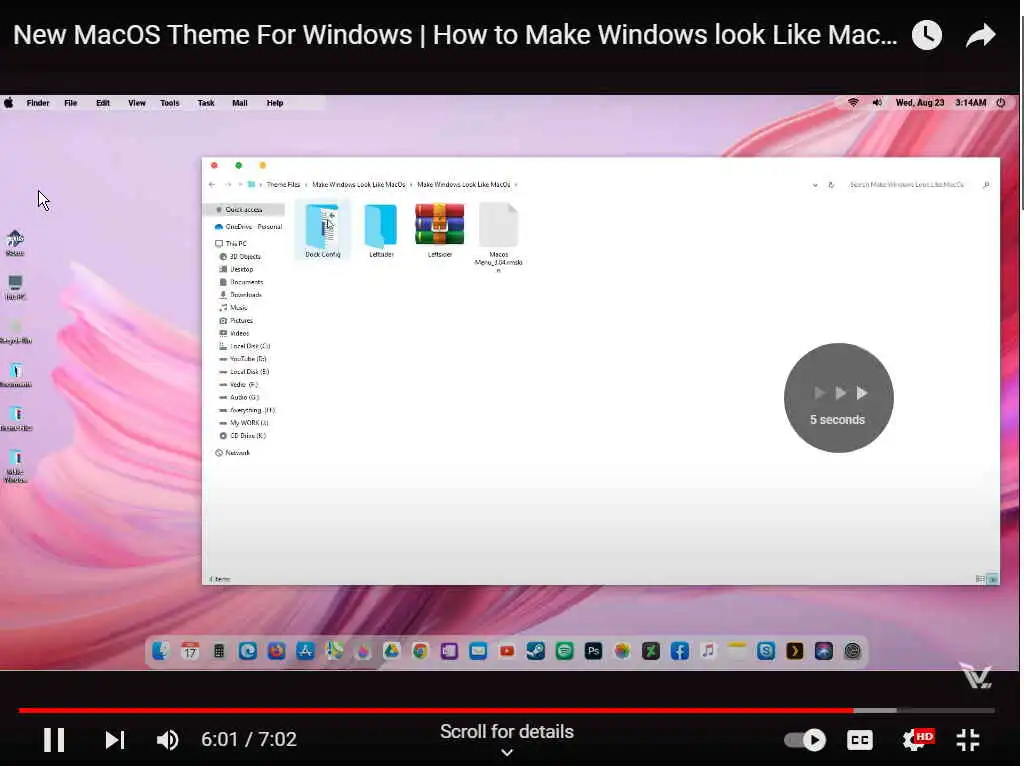
Task: Launch Chrome from the dock
Action: click(421, 651)
